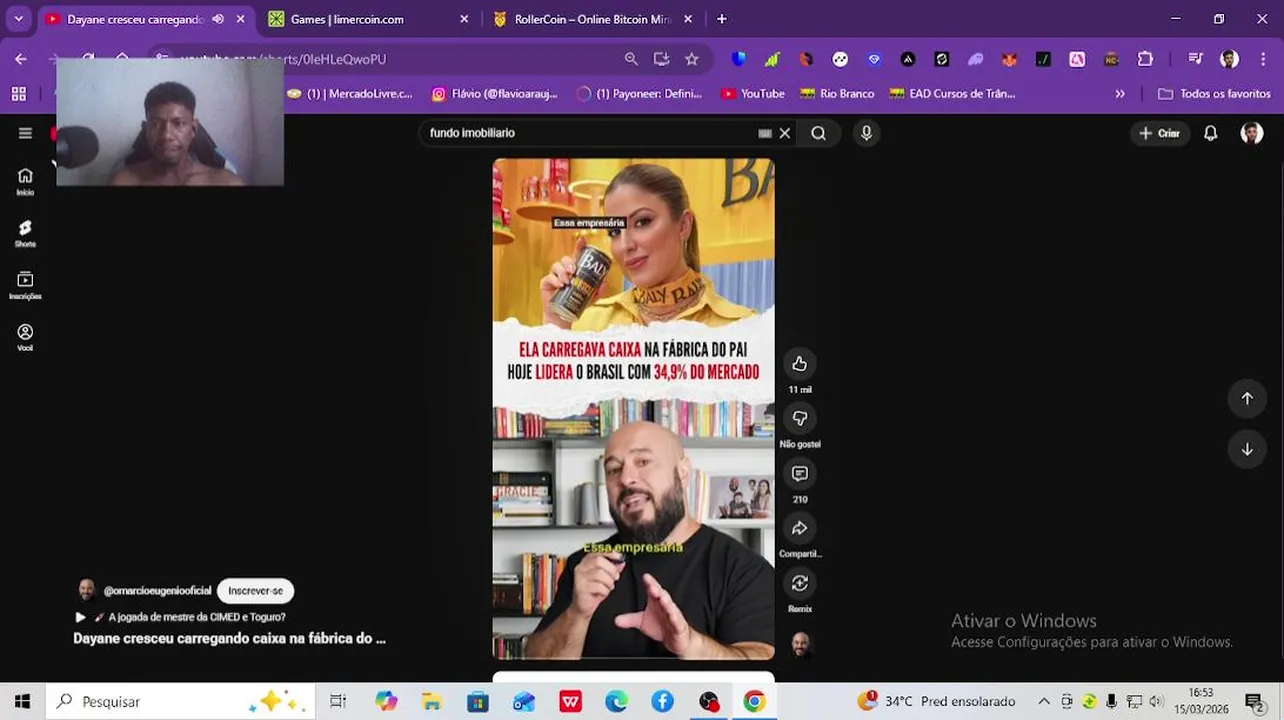This screenshot has width=1284, height=720.
Task: Show hidden system tray icons
Action: click(1044, 701)
